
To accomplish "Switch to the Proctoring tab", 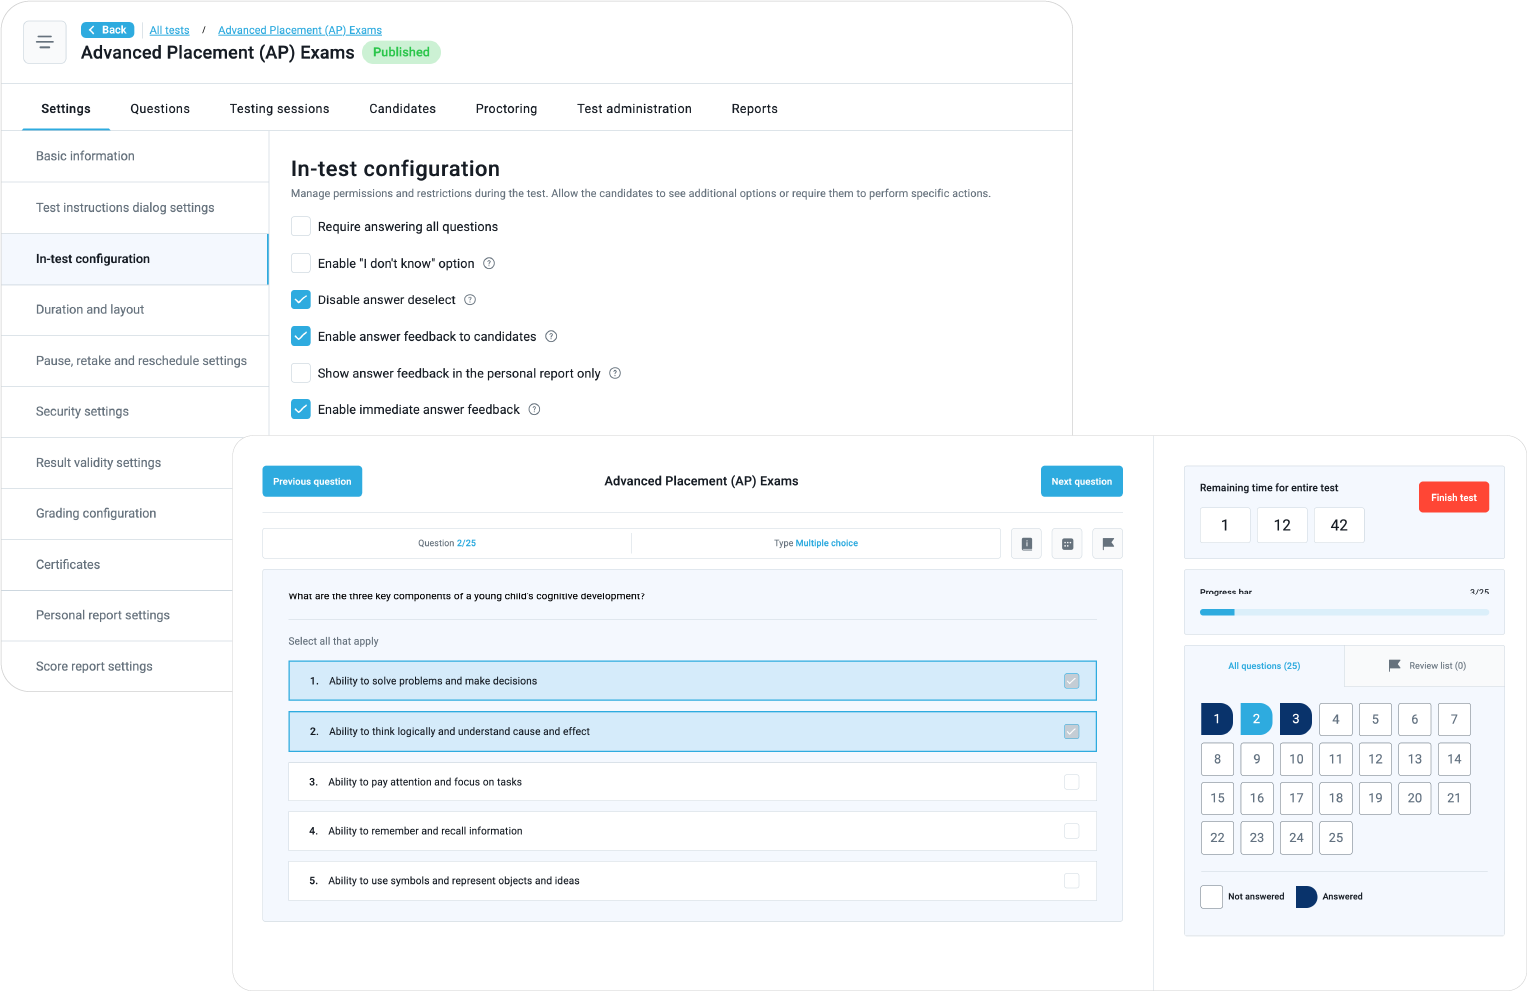I will coord(506,109).
